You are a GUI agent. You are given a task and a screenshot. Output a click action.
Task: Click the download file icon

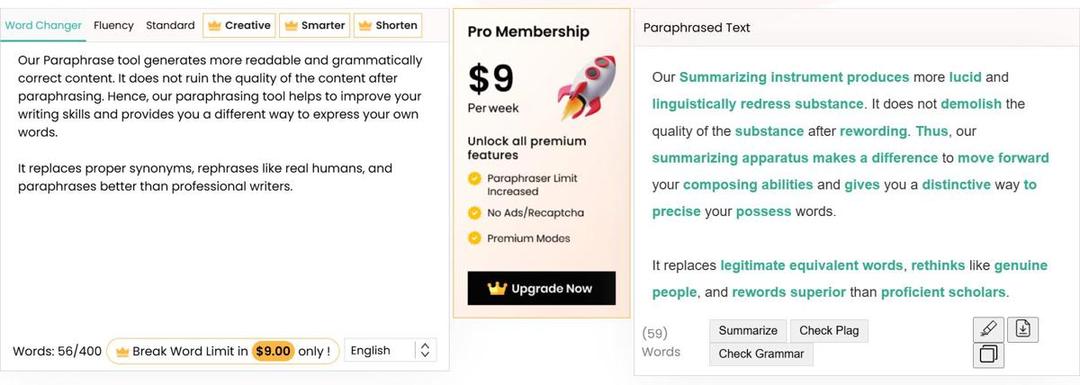point(1023,330)
